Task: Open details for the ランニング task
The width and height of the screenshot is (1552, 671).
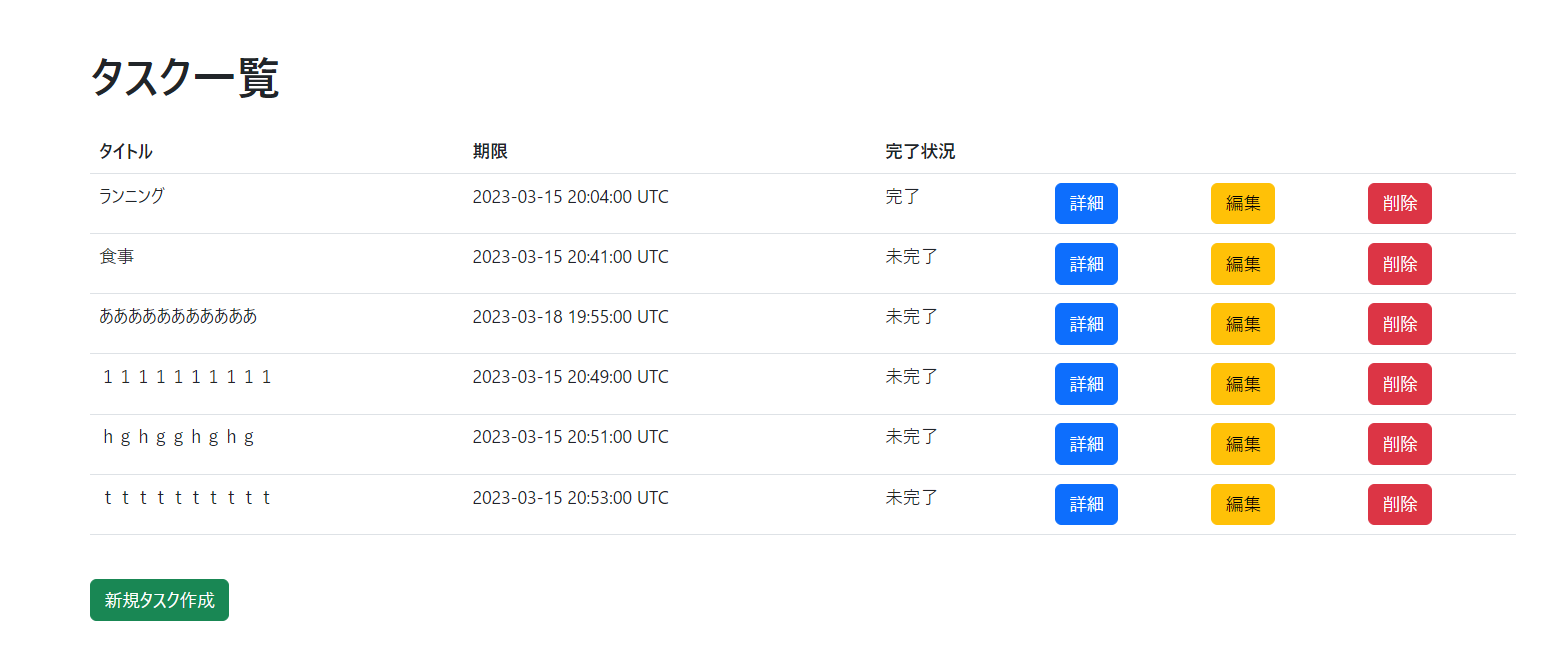Action: coord(1086,203)
